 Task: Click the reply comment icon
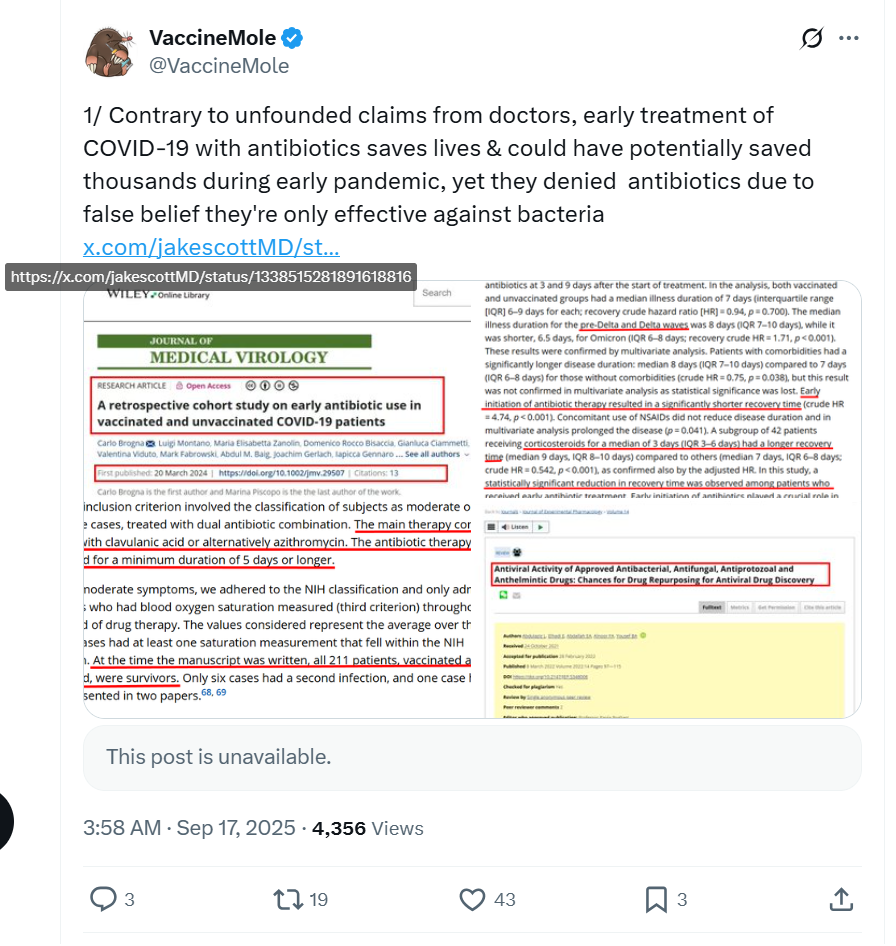pos(103,899)
